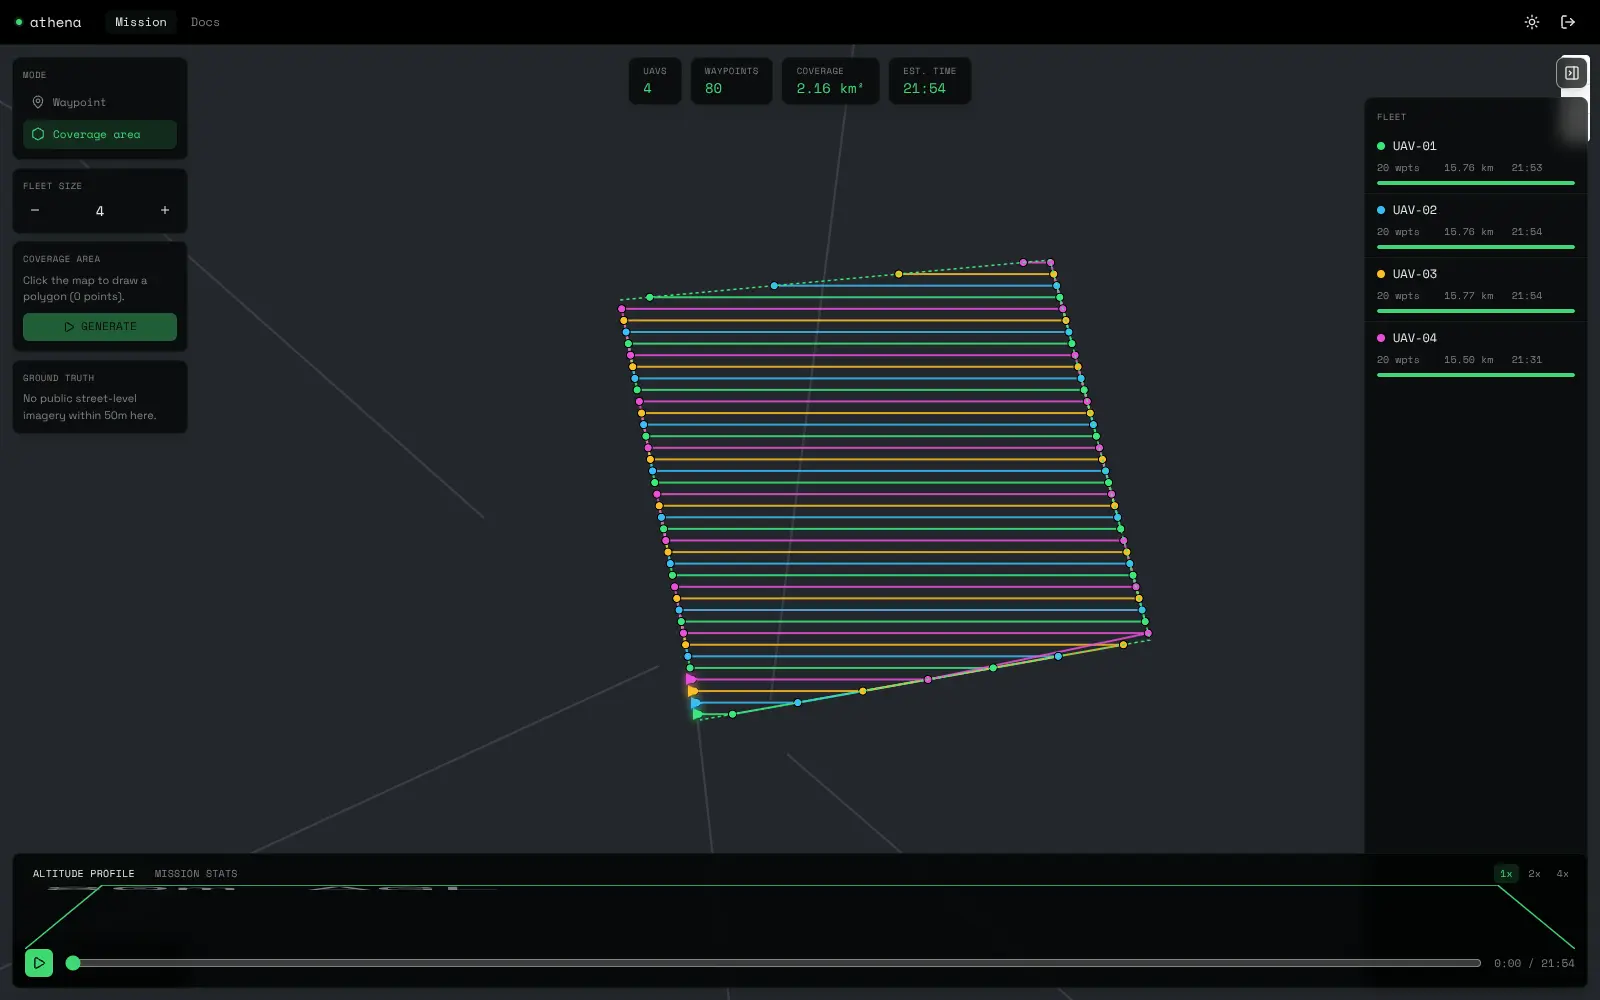Image resolution: width=1600 pixels, height=1000 pixels.
Task: Click the pink UAV-04 start arrow marker
Action: (690, 680)
